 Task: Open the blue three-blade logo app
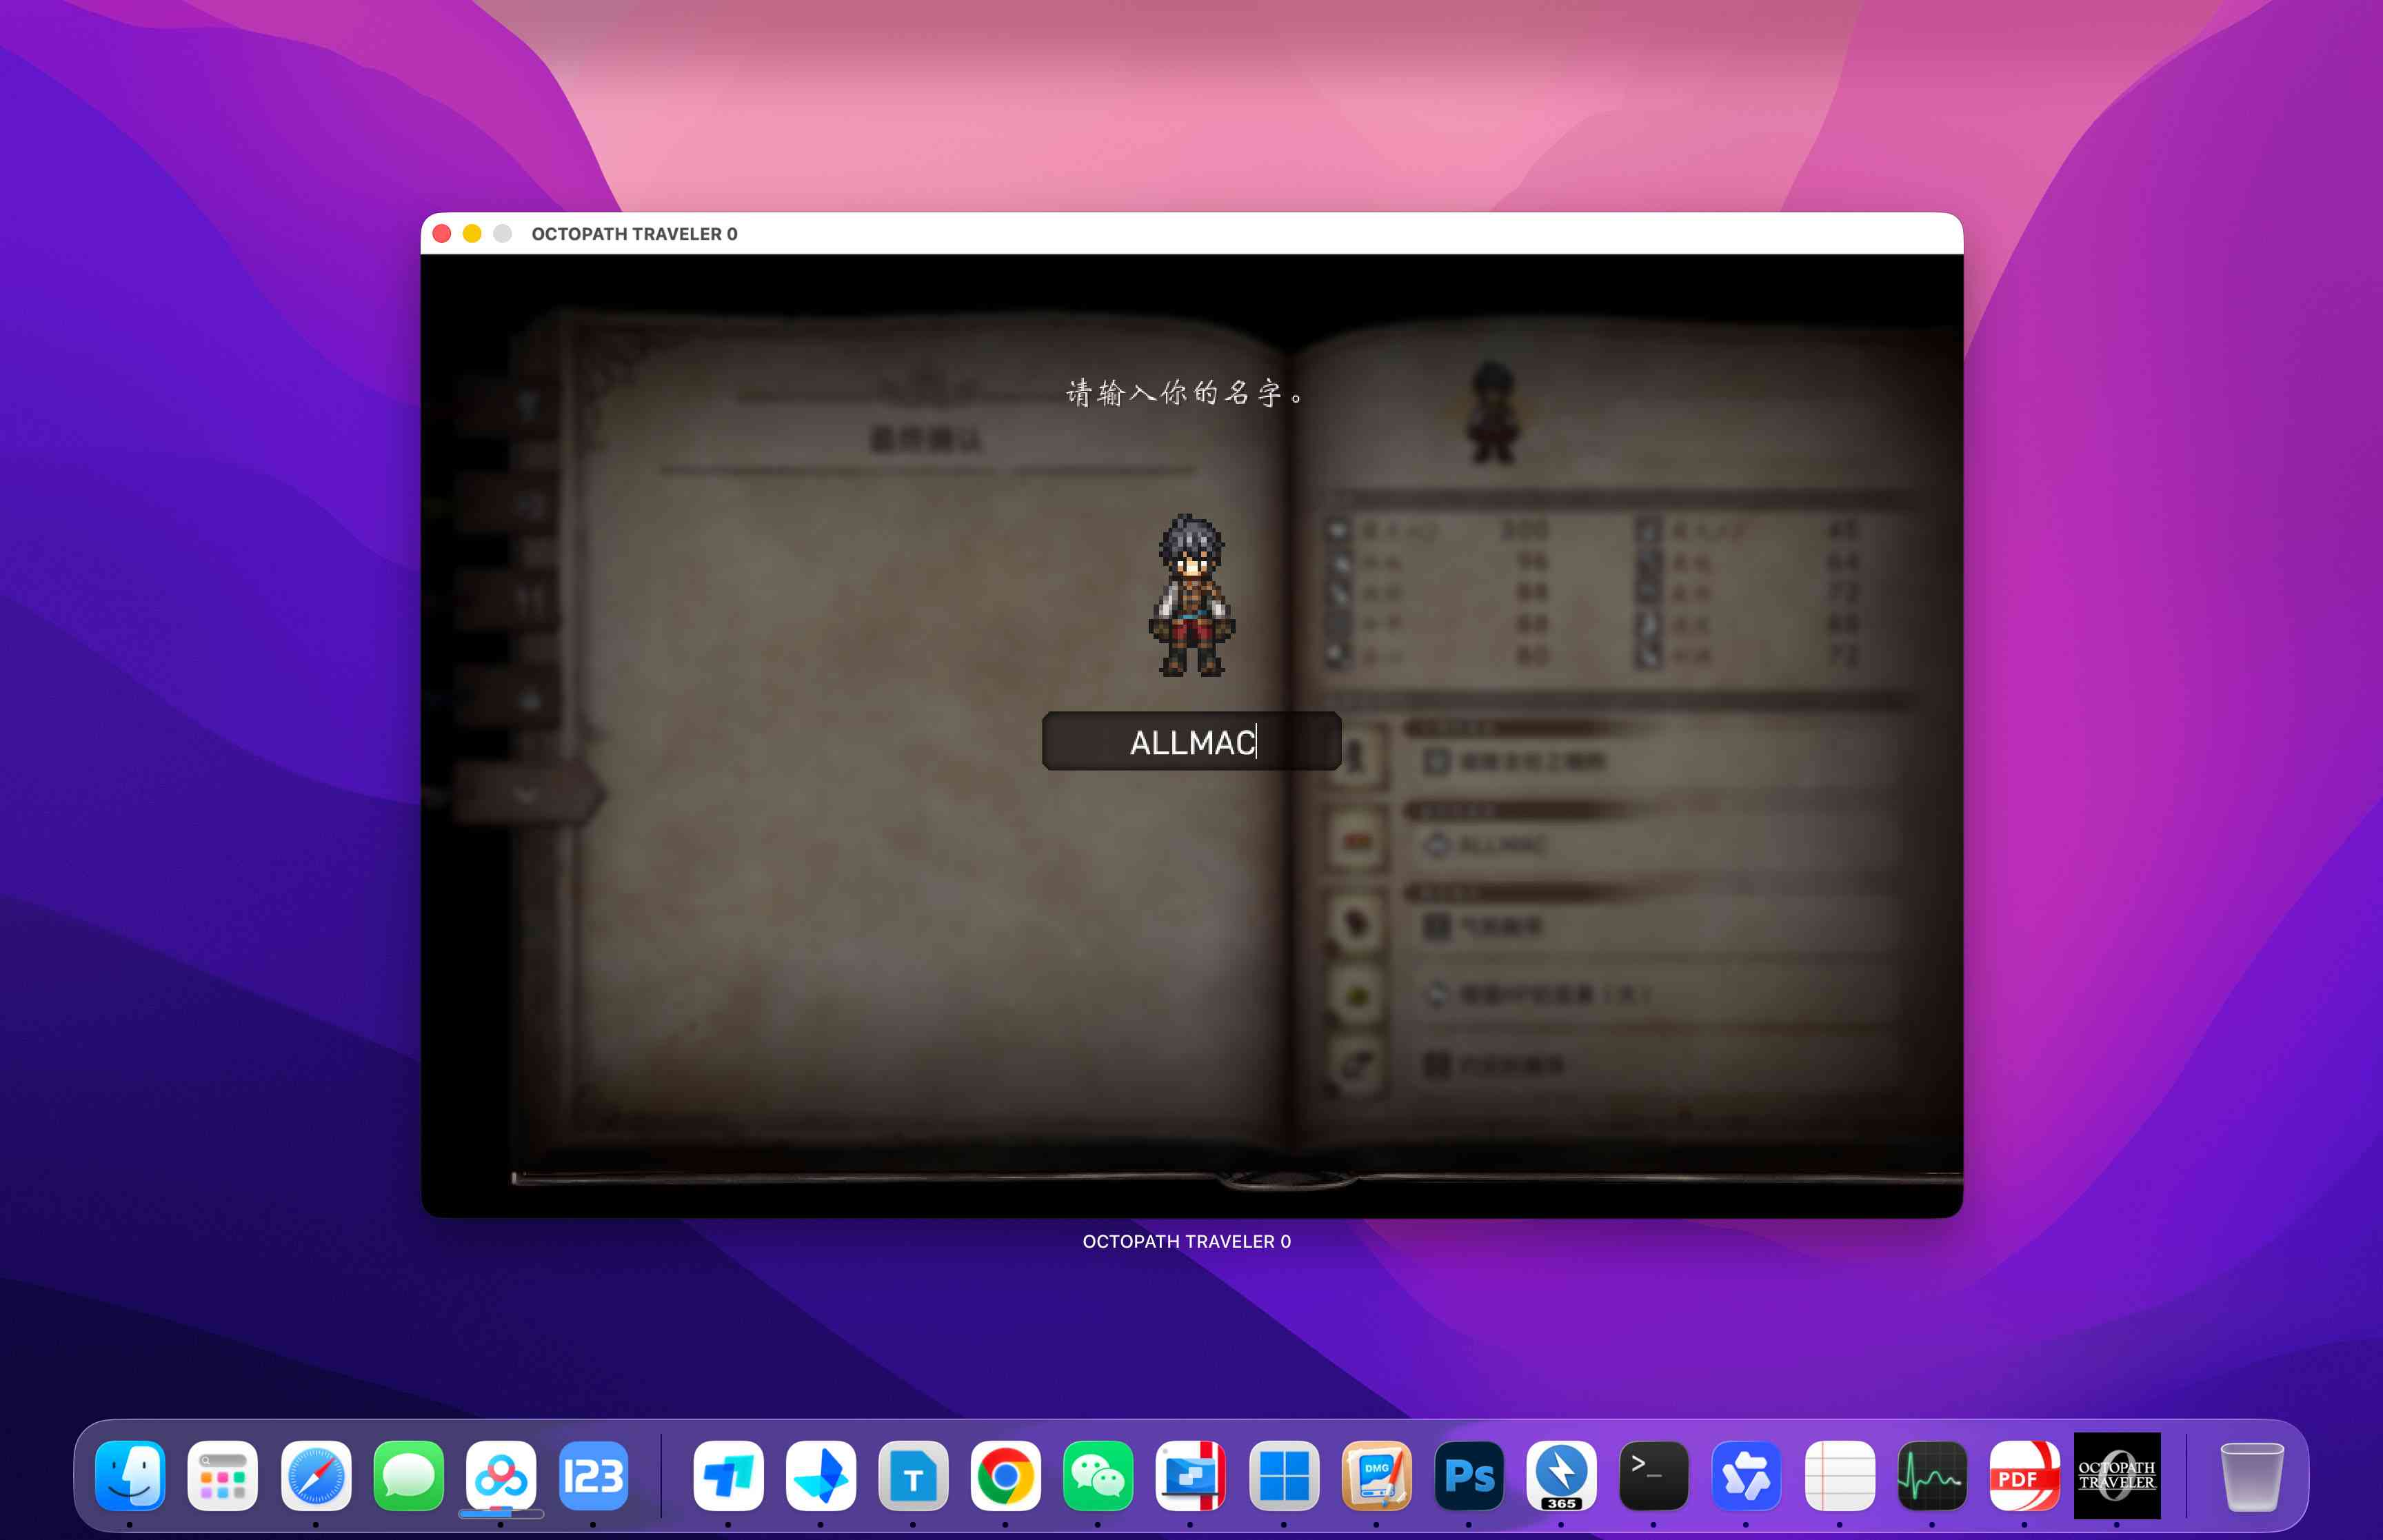click(1746, 1476)
